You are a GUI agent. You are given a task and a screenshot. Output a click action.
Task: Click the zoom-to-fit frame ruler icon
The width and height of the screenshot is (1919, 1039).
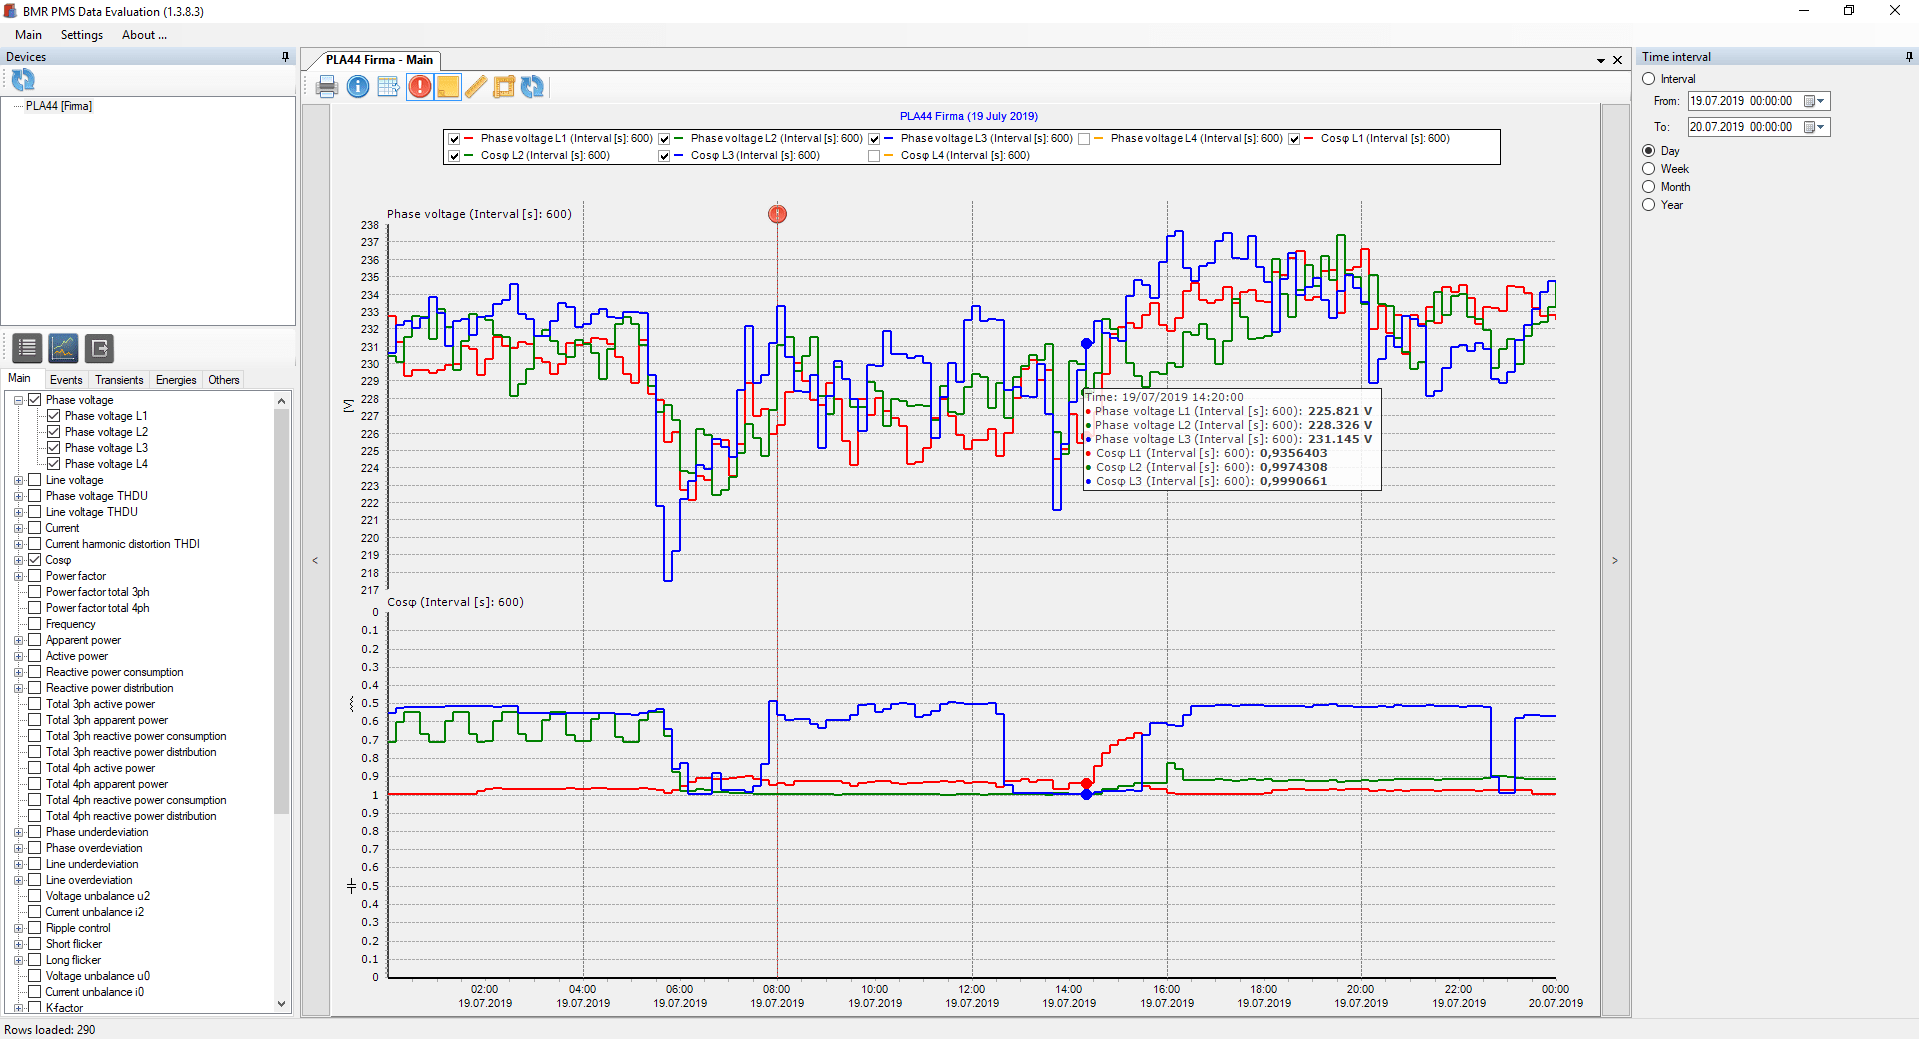504,87
